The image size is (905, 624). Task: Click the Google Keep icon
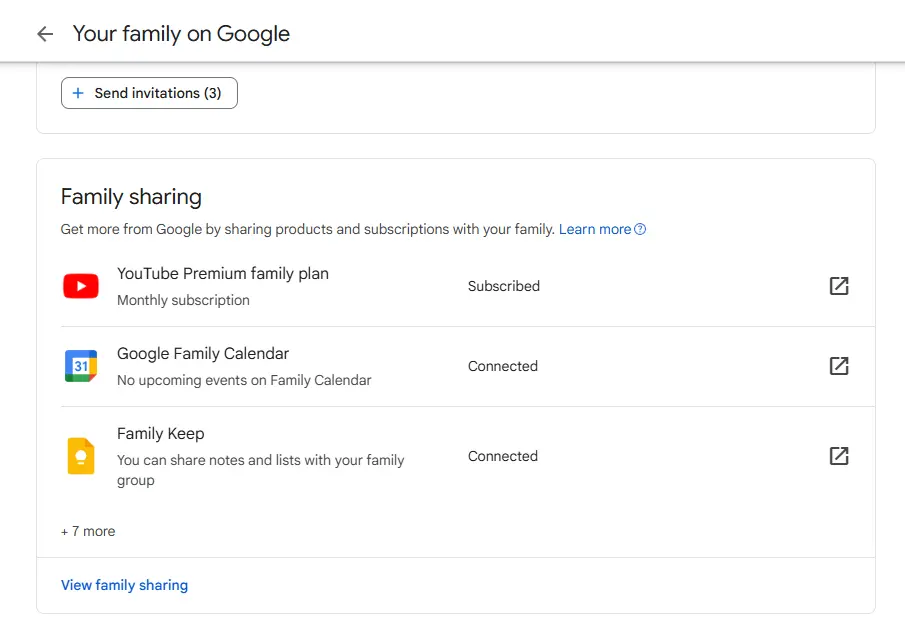coord(81,456)
